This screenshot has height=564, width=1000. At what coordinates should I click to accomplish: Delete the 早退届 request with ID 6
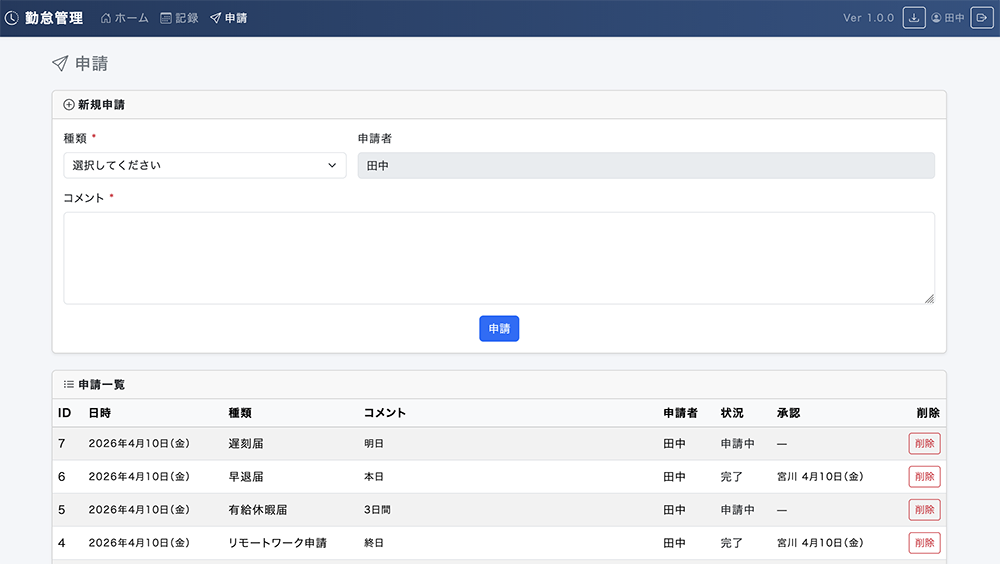pyautogui.click(x=924, y=477)
